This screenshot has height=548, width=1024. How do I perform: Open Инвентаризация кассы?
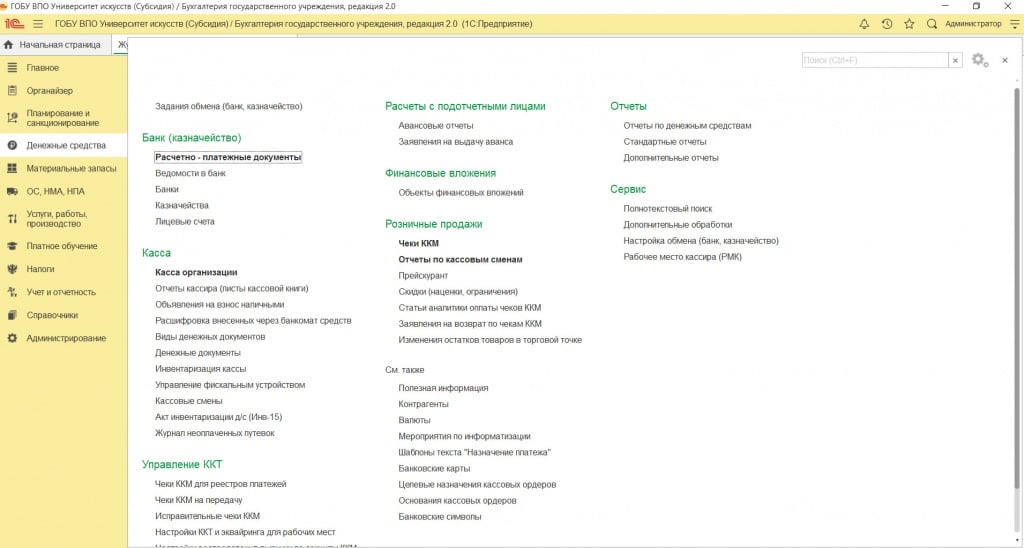(x=200, y=369)
